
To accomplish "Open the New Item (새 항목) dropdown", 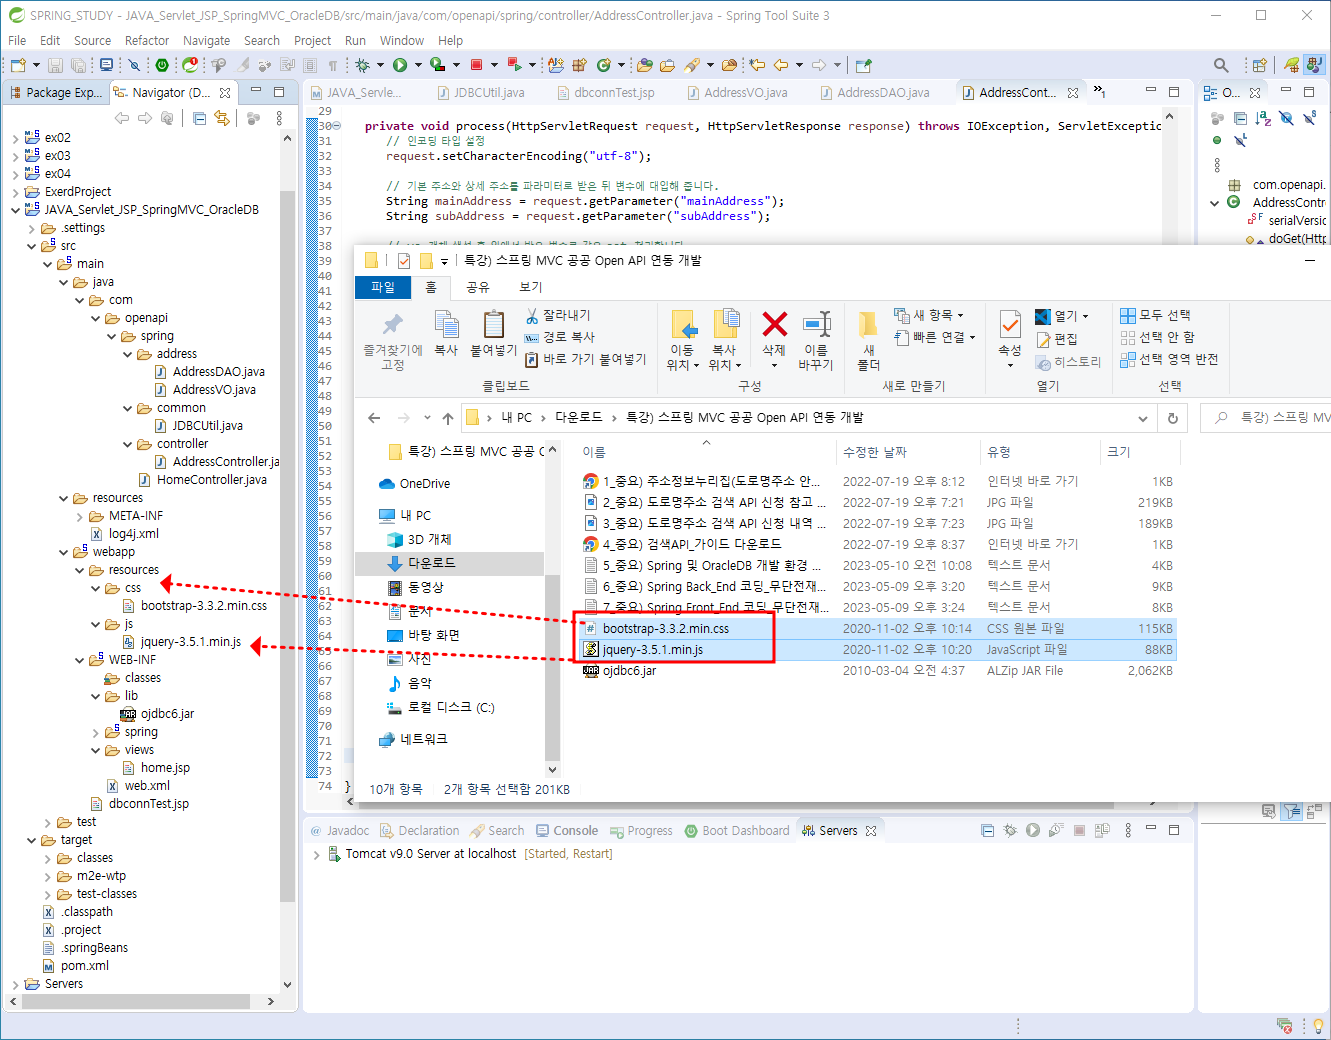I will click(929, 315).
